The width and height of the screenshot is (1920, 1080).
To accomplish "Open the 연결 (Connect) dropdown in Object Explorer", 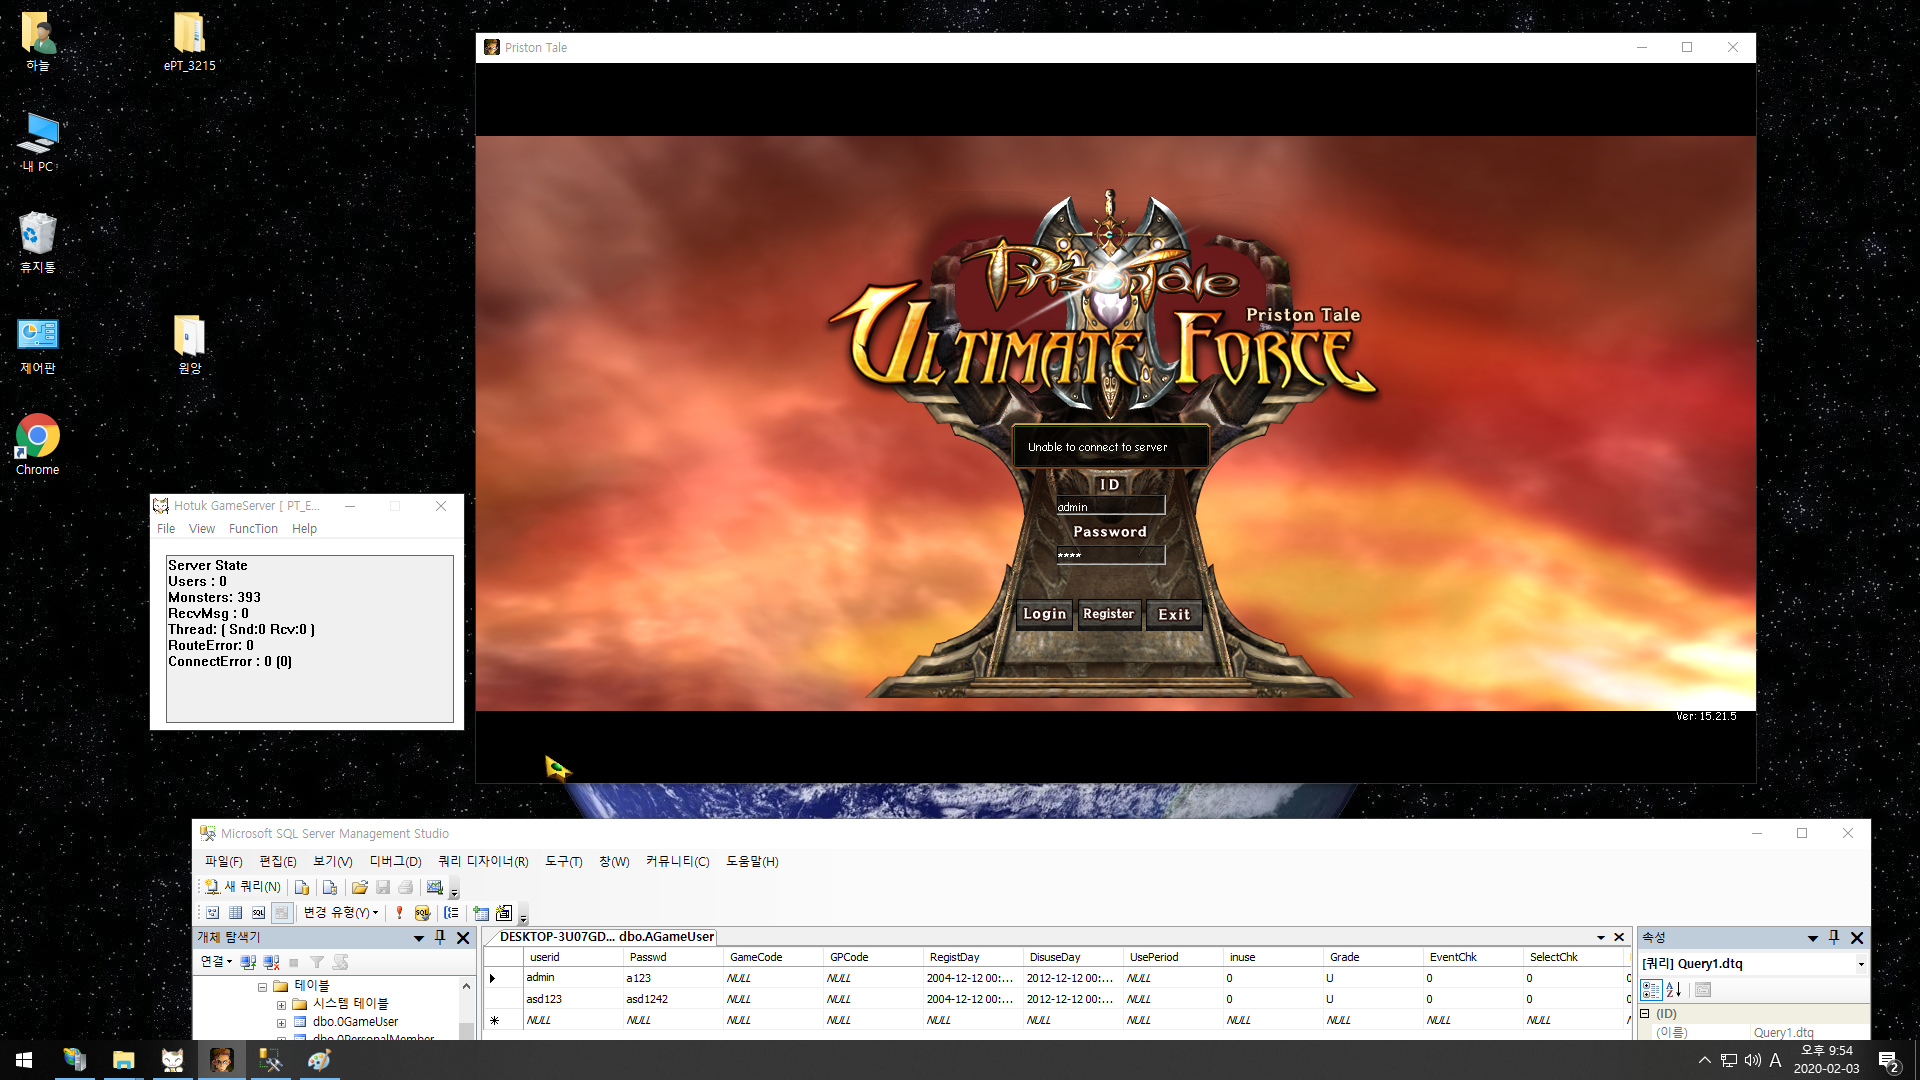I will point(216,962).
